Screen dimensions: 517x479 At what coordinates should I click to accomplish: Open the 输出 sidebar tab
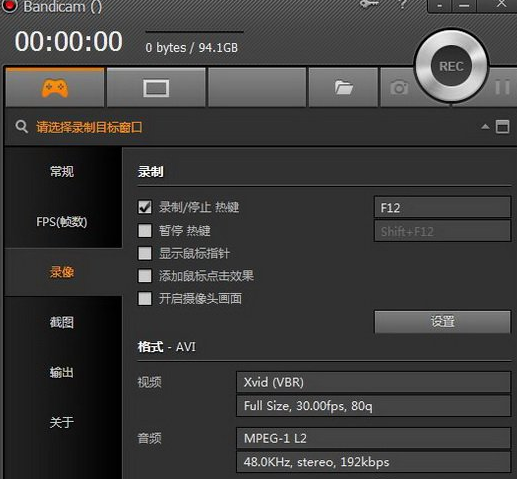click(x=62, y=372)
